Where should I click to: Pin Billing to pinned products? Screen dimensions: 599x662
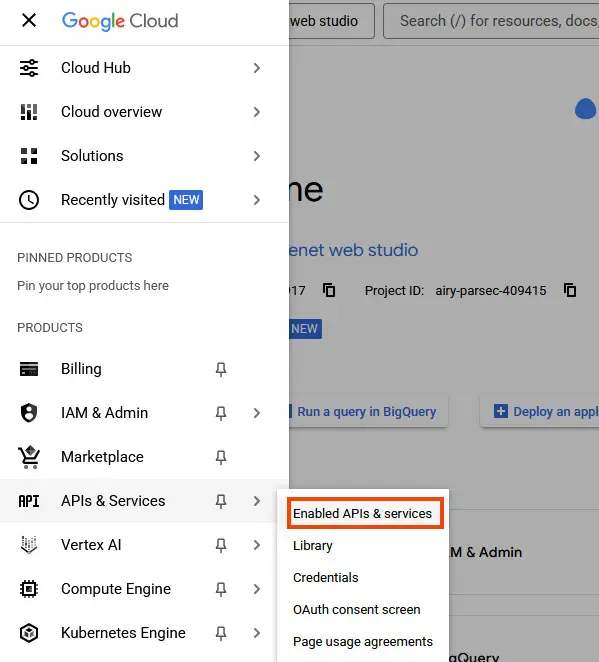tap(221, 369)
